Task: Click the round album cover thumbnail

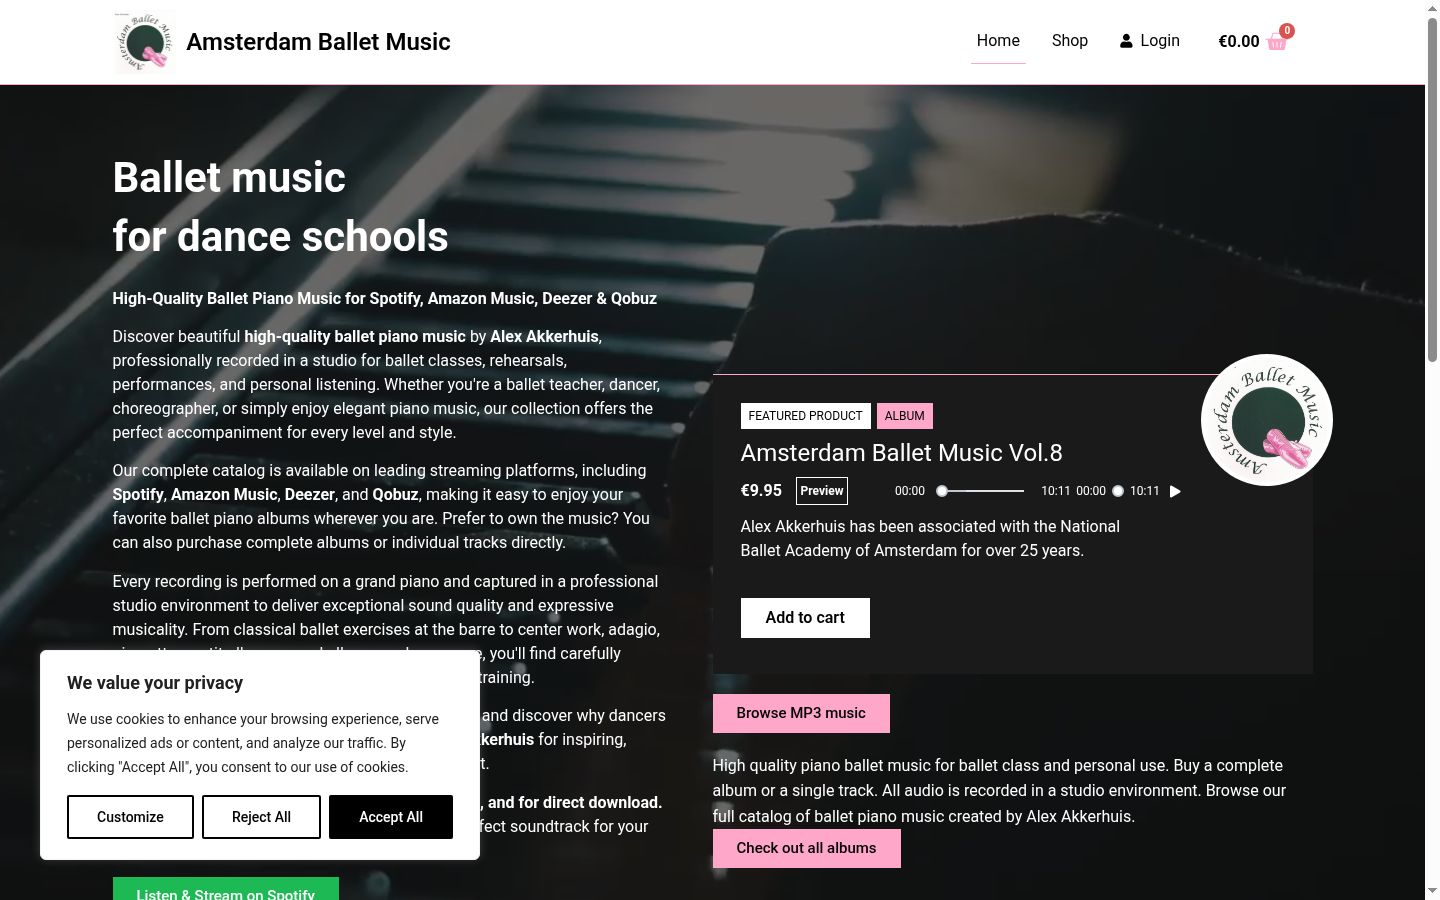Action: click(1267, 420)
